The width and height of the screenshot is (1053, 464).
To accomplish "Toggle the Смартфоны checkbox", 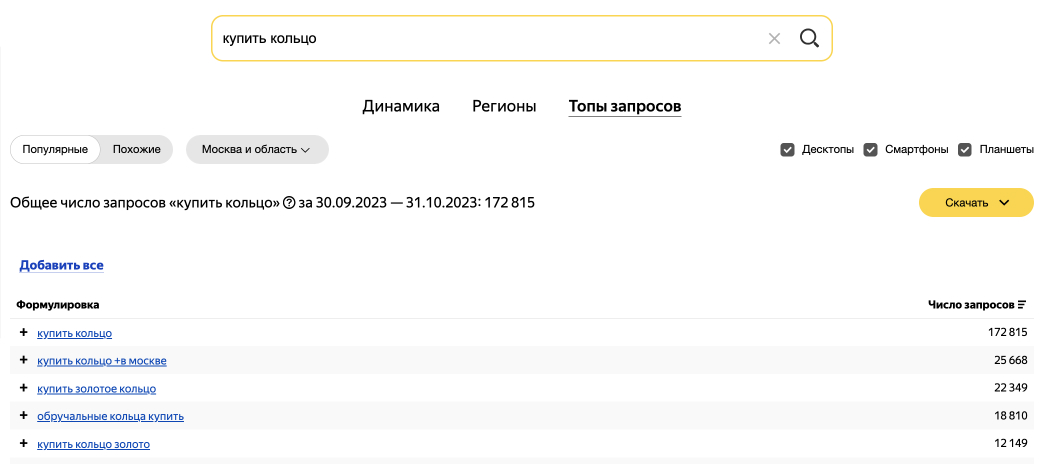I will pyautogui.click(x=870, y=150).
